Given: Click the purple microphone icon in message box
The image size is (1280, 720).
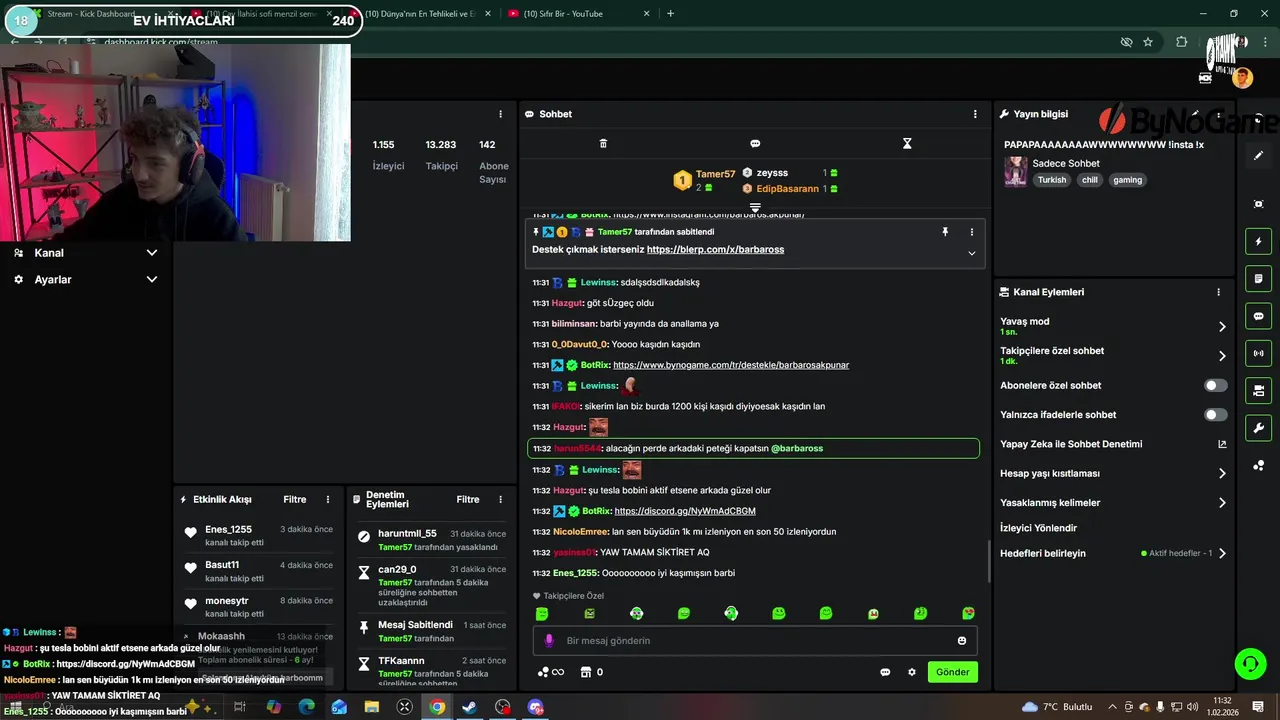Looking at the screenshot, I should tap(548, 641).
